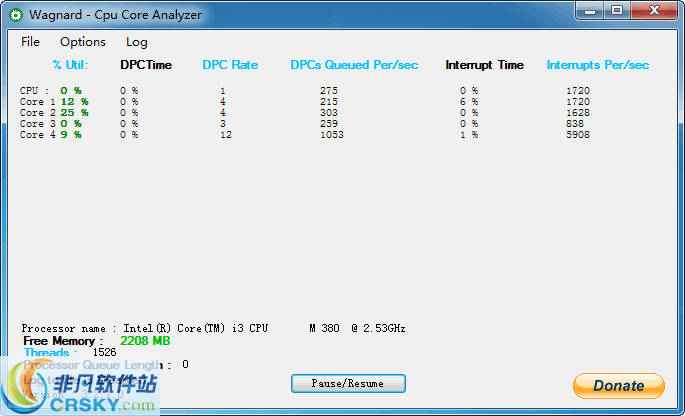Click the window title 'Wagnard - Cpu Core Analyzer'

(x=115, y=15)
